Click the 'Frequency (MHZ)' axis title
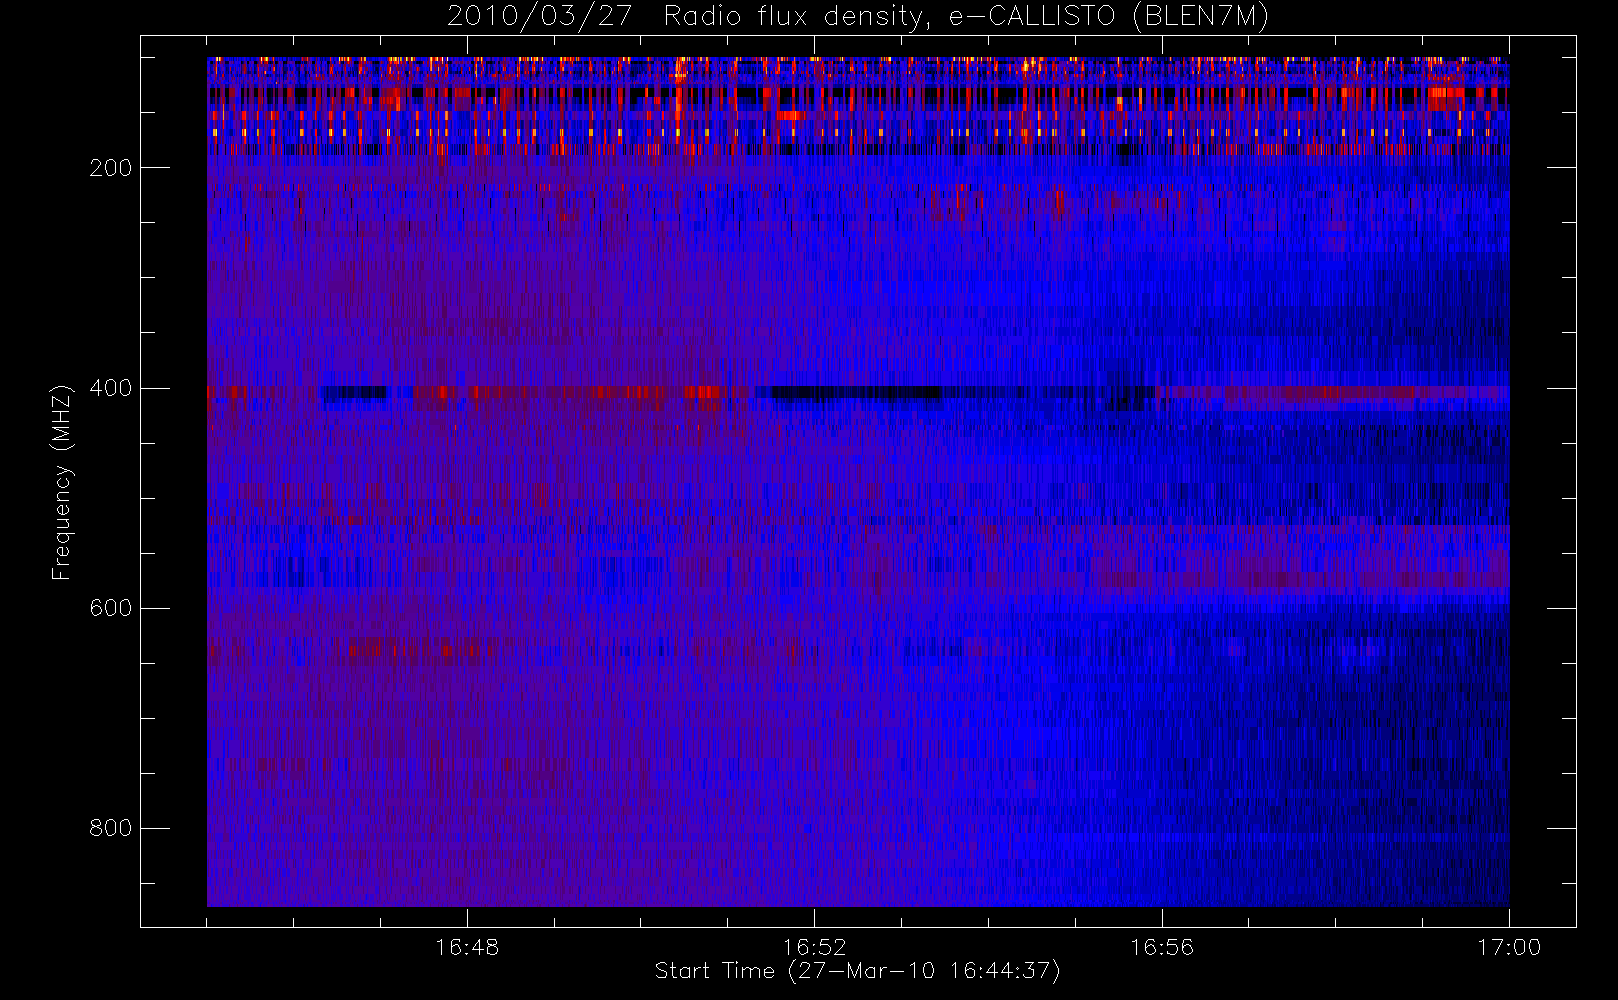Image resolution: width=1618 pixels, height=1000 pixels. point(62,482)
